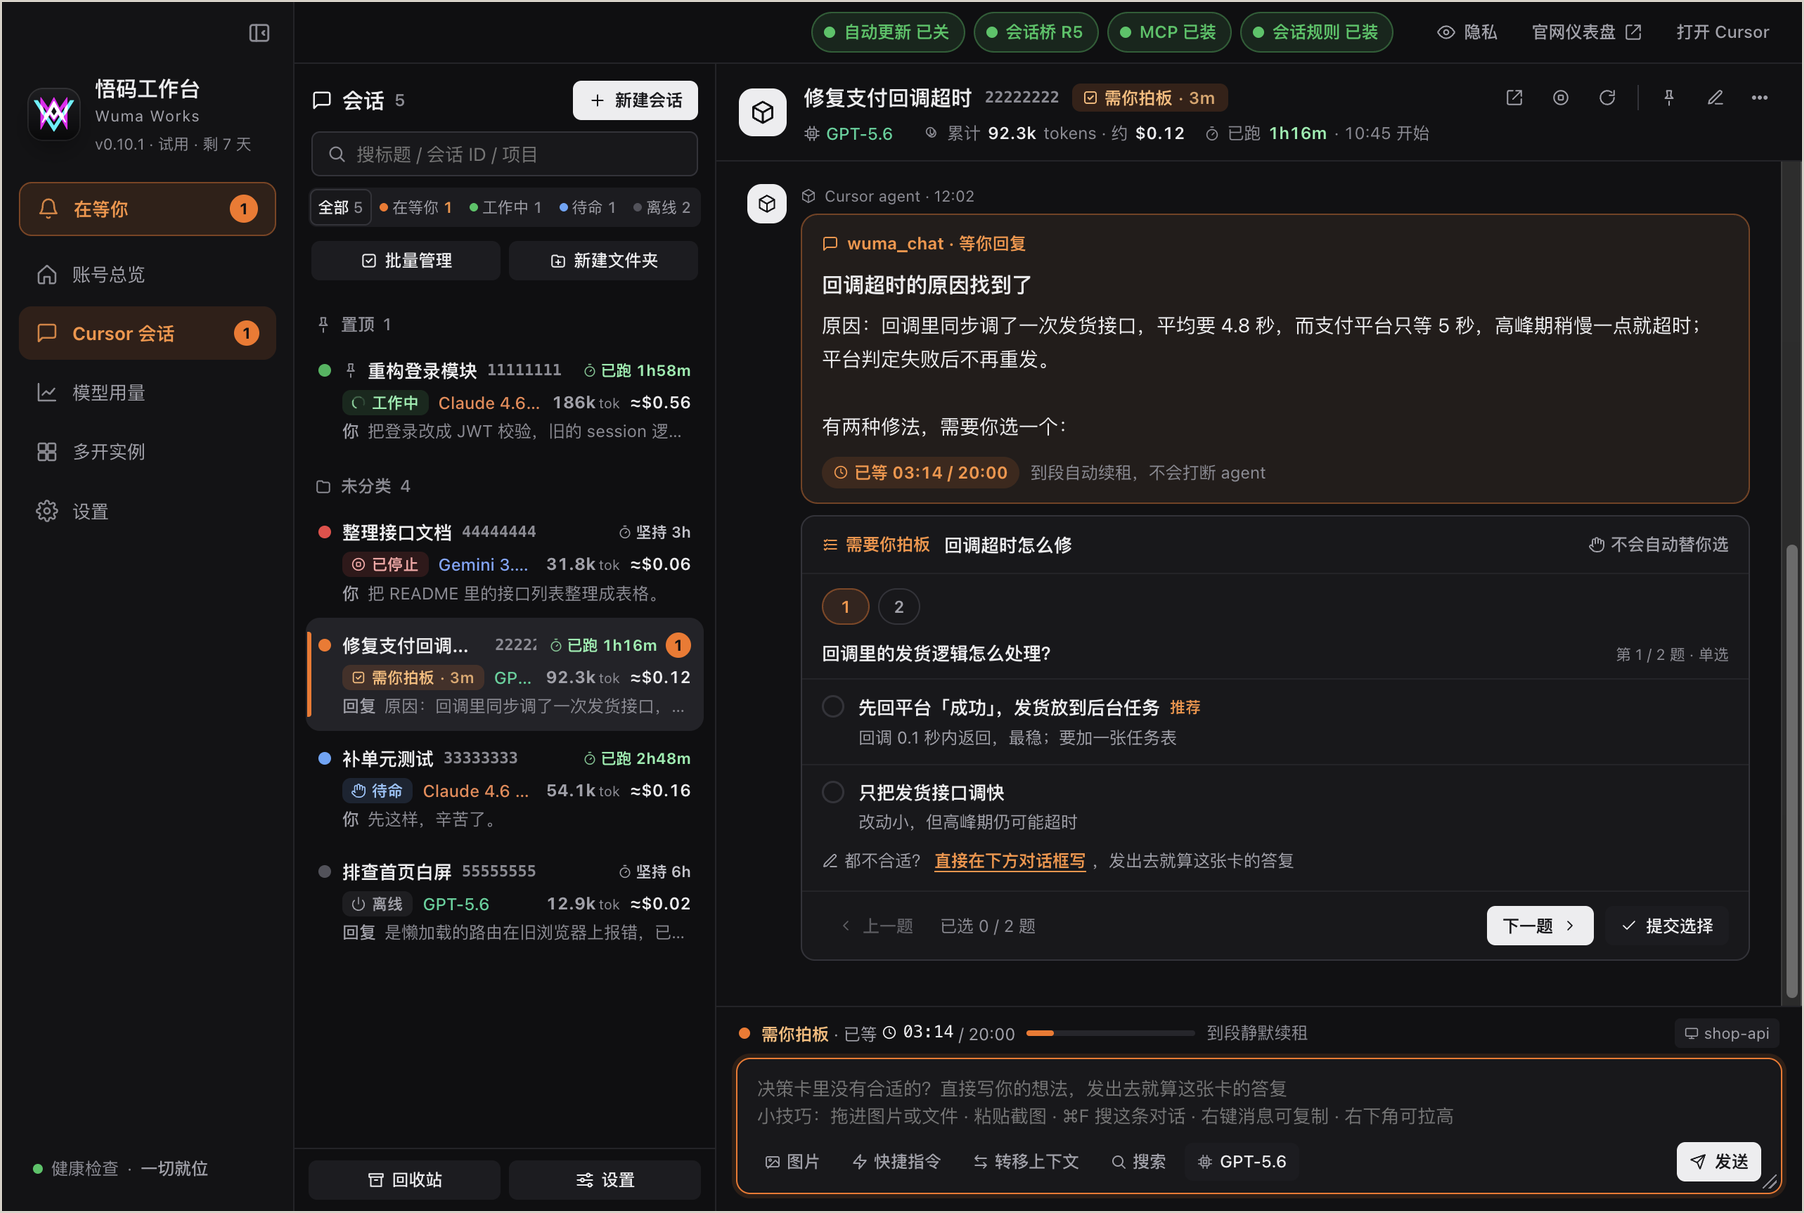Viewport: 1804px width, 1213px height.
Task: Open 整理接口文档 conversation
Action: coord(504,562)
